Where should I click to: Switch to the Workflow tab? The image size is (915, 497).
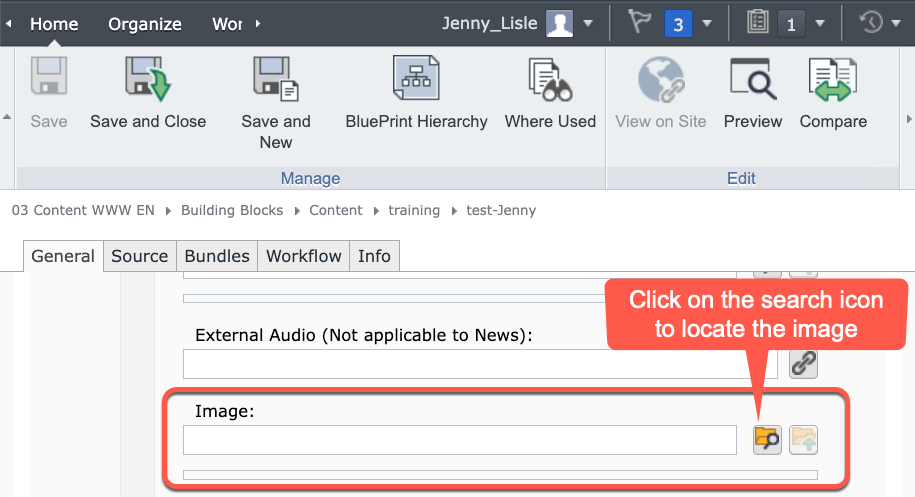(303, 256)
